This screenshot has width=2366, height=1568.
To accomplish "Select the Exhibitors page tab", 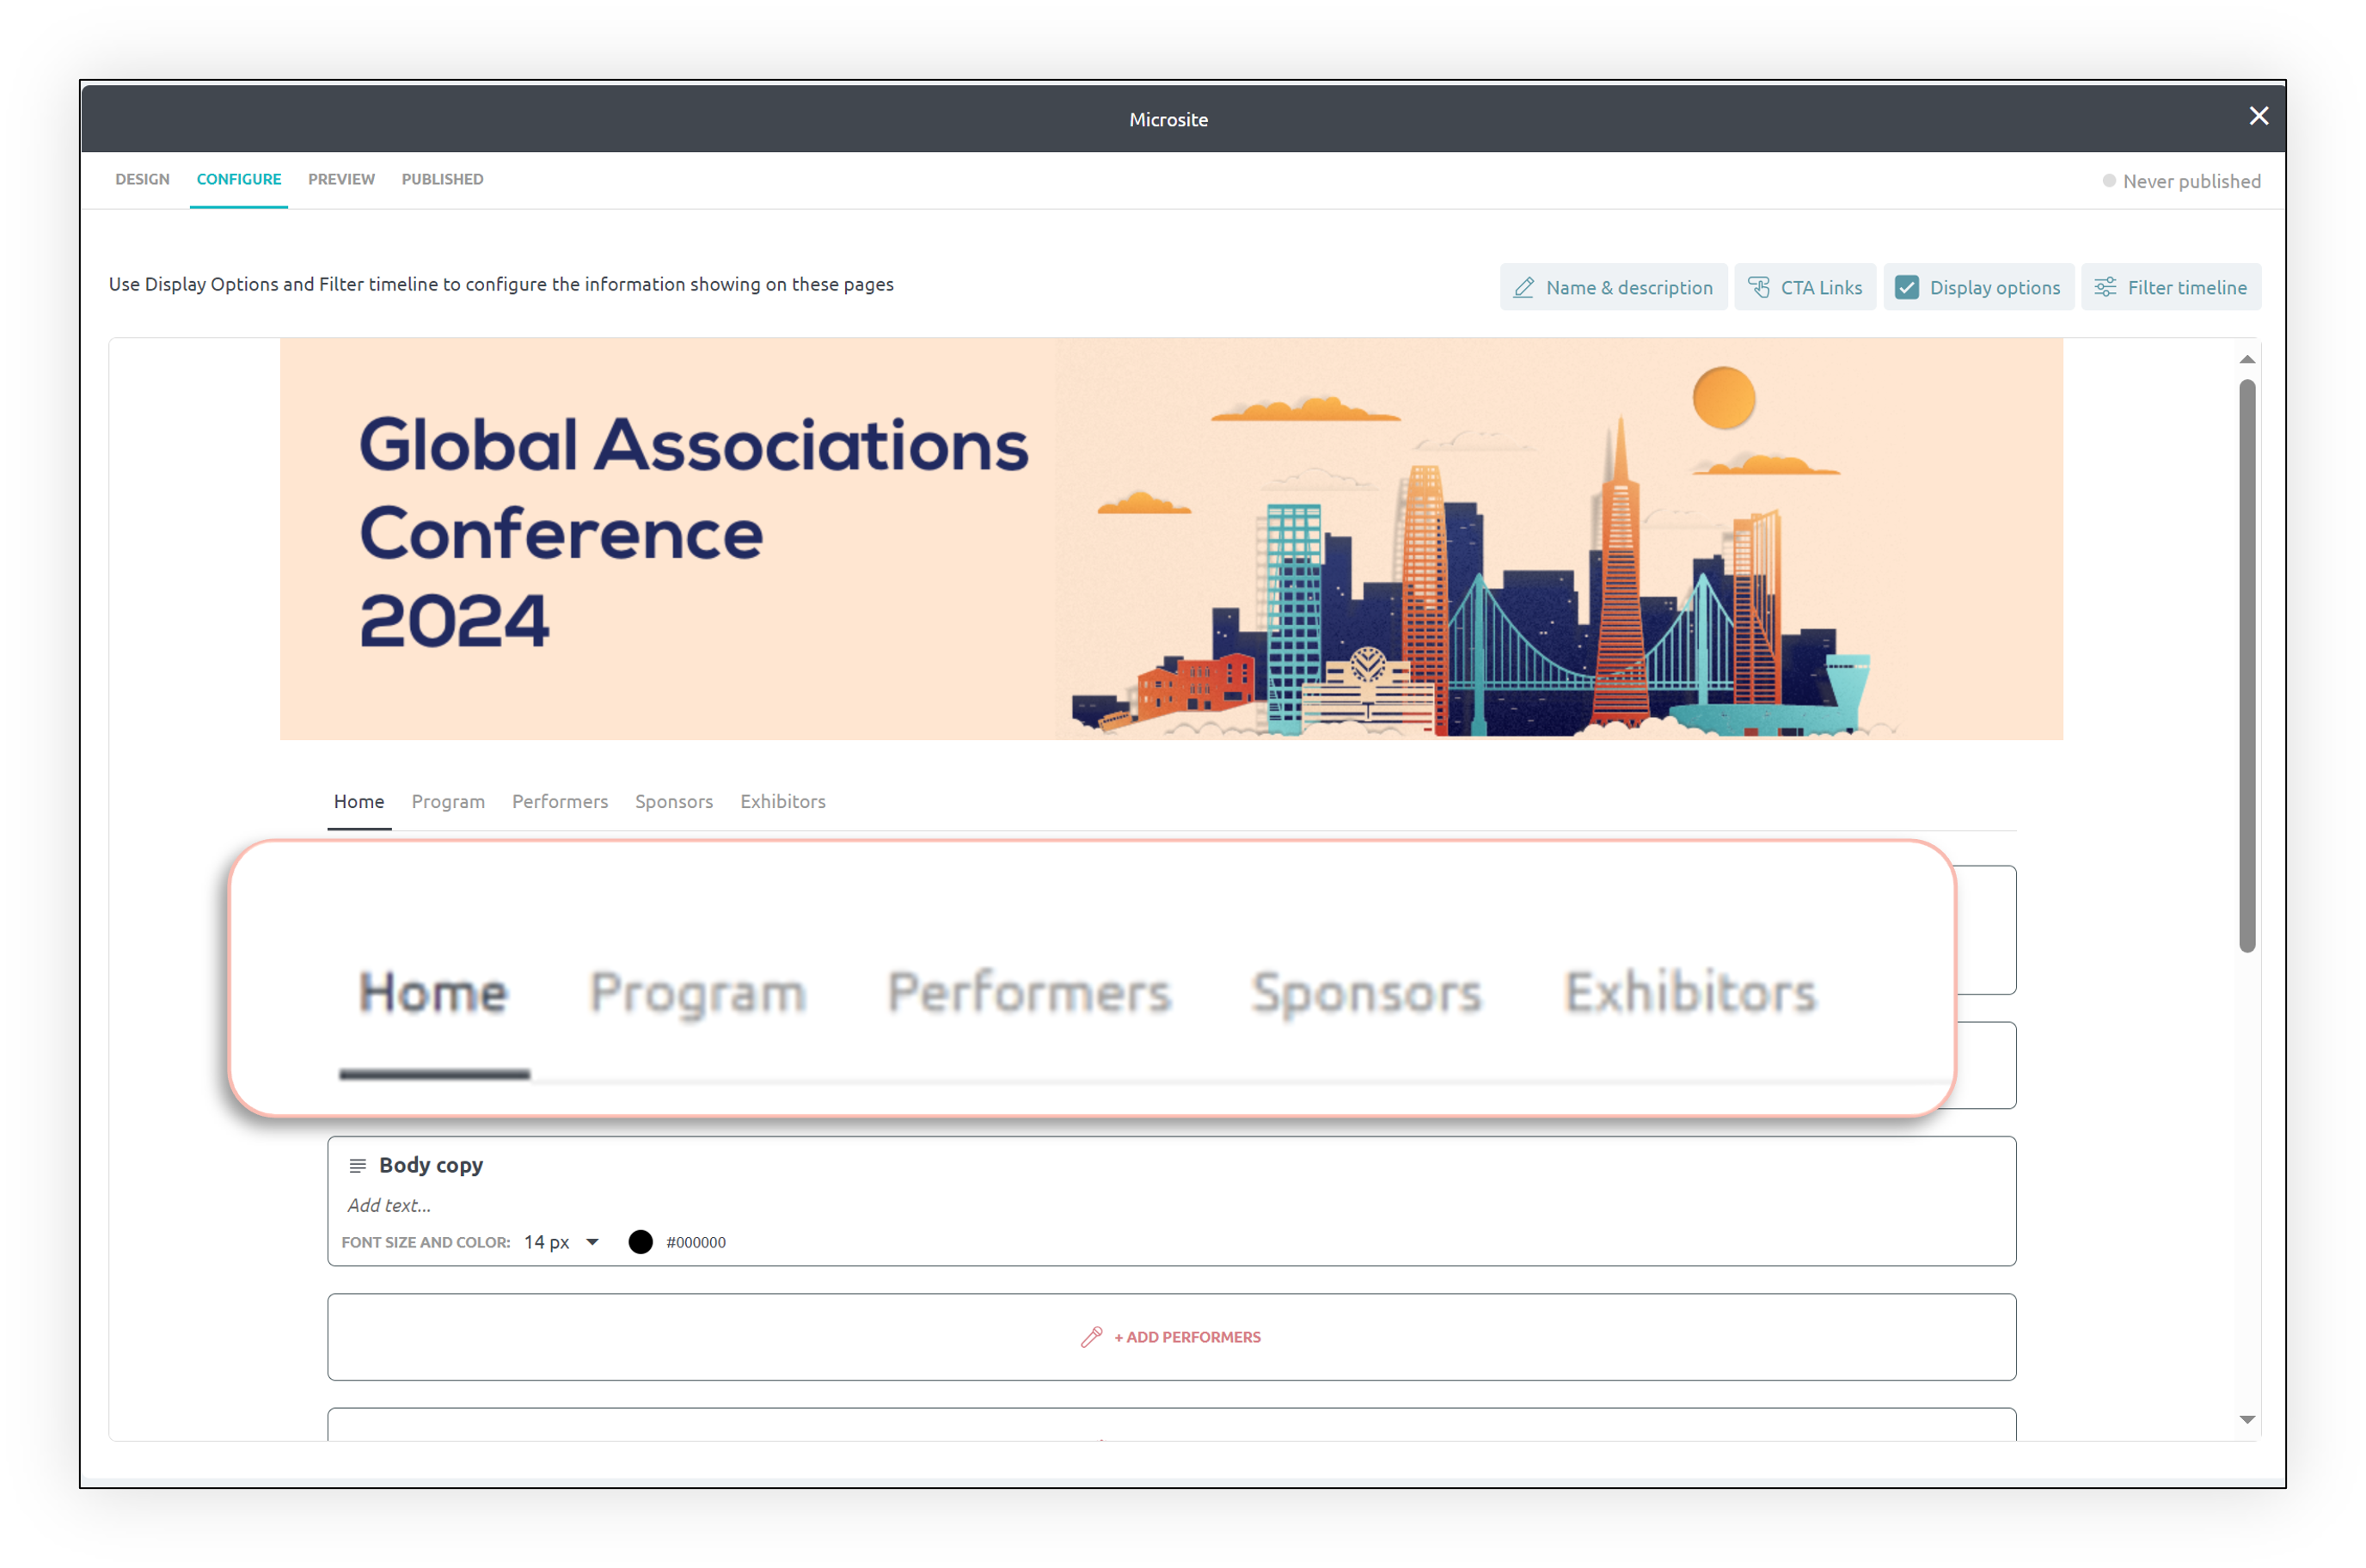I will (x=783, y=801).
